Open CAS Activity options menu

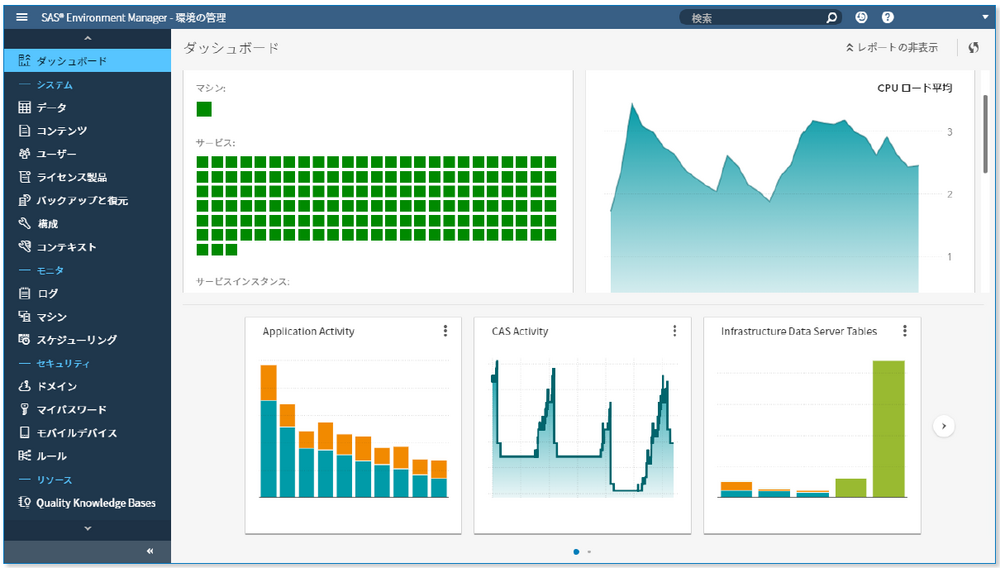tap(675, 331)
